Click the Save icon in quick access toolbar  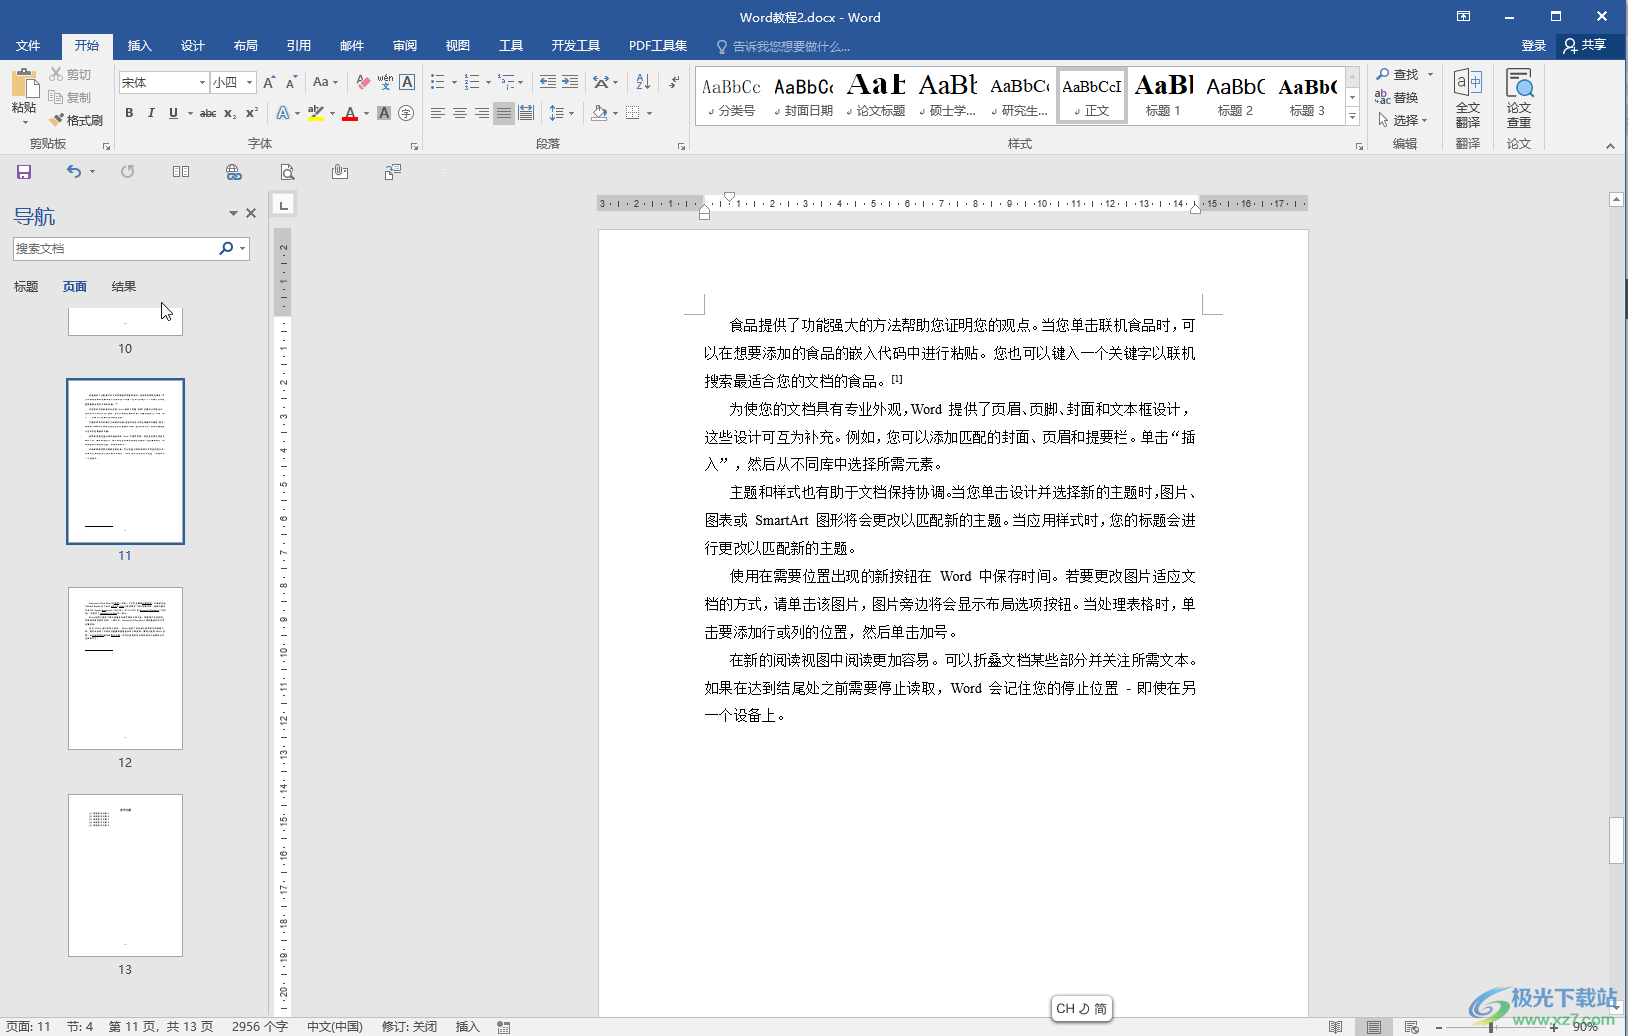(24, 172)
